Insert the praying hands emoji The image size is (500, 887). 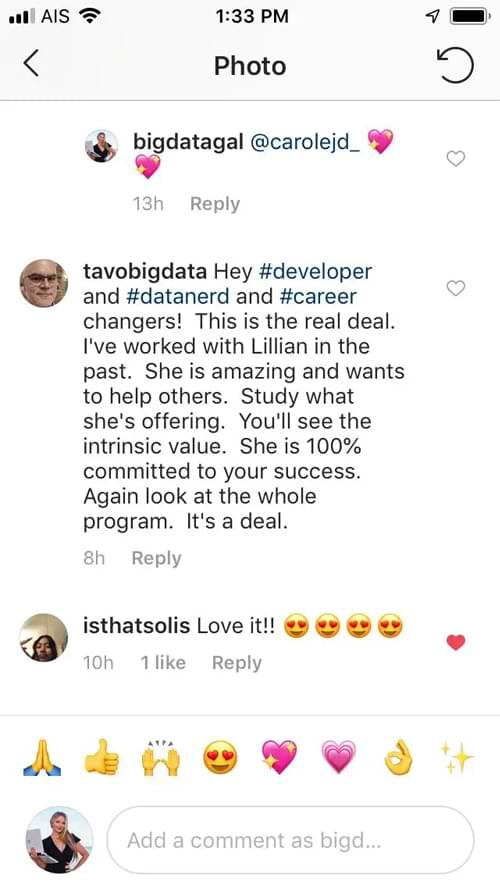point(42,758)
